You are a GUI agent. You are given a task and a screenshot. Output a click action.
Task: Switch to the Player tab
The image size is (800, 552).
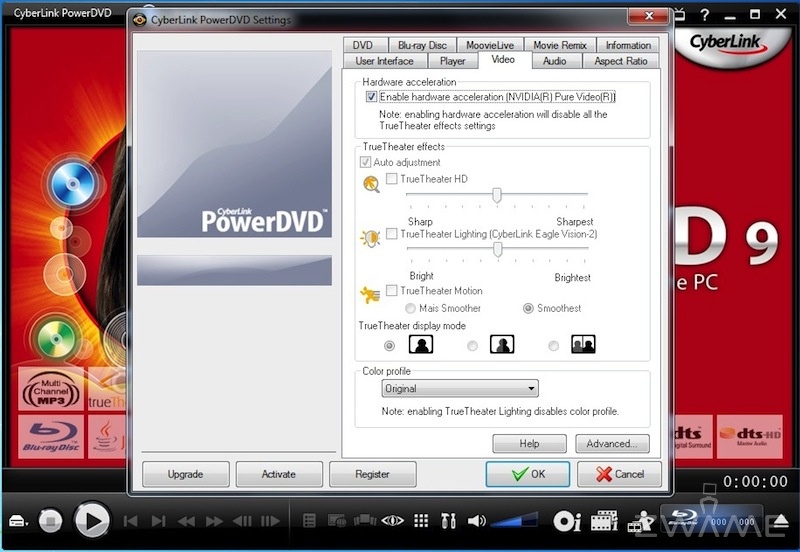point(453,61)
